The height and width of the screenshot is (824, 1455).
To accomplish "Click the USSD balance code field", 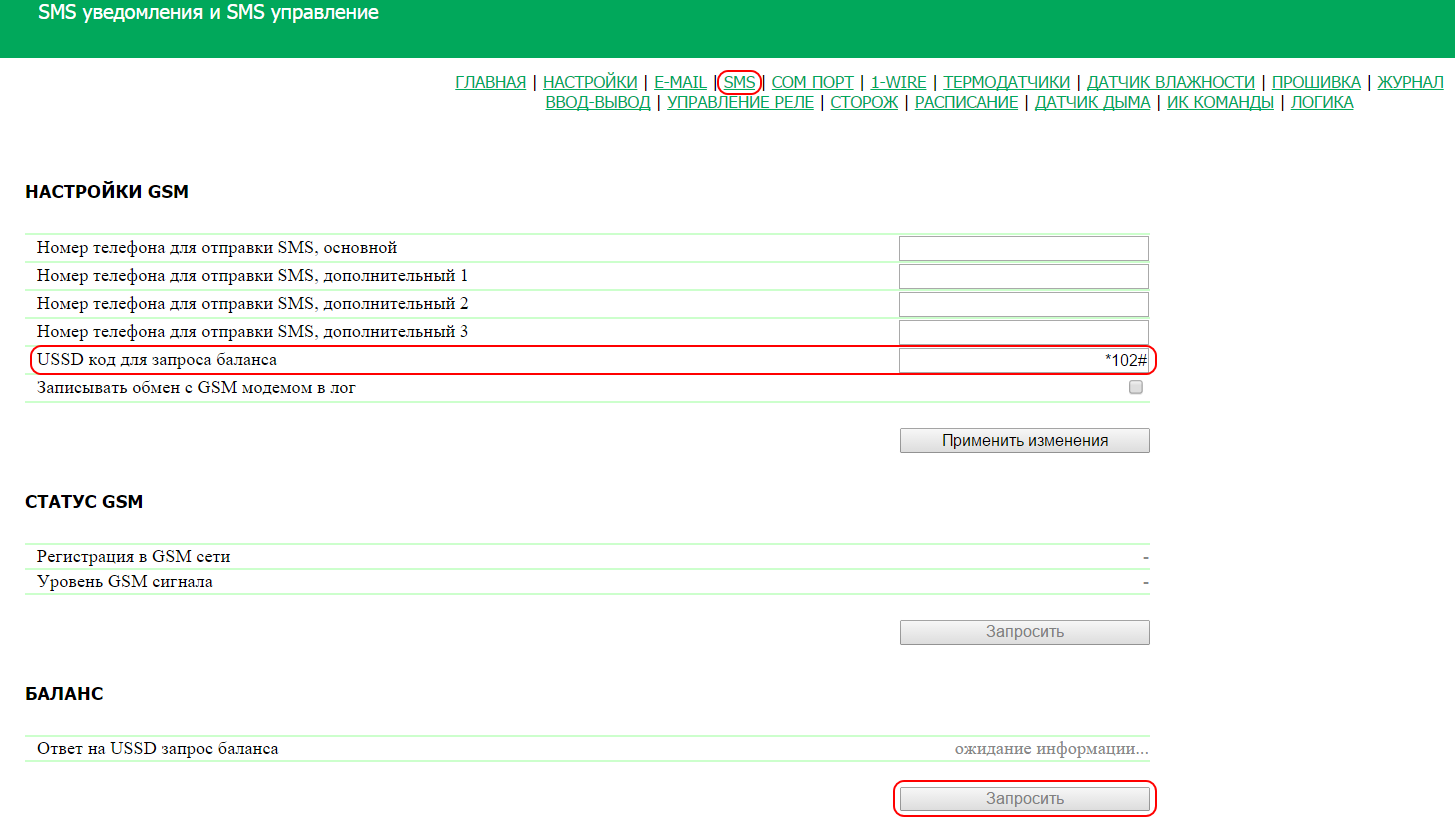I will coord(1023,360).
